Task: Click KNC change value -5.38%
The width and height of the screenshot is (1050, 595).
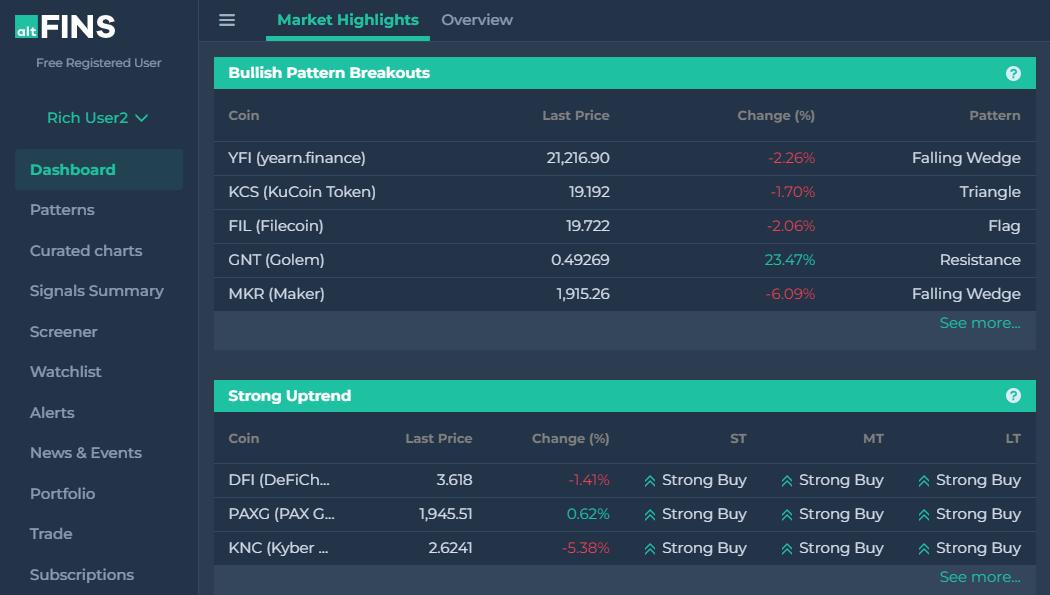Action: pos(585,548)
